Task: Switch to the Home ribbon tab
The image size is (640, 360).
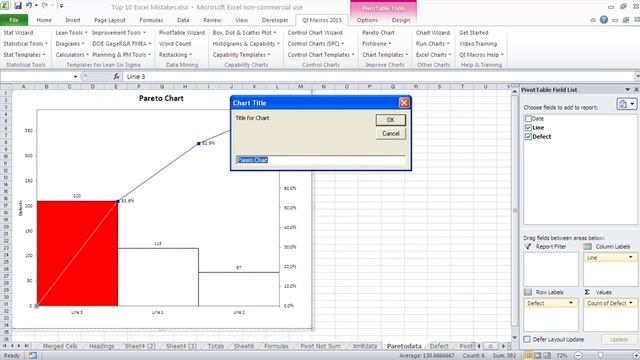Action: [x=44, y=20]
